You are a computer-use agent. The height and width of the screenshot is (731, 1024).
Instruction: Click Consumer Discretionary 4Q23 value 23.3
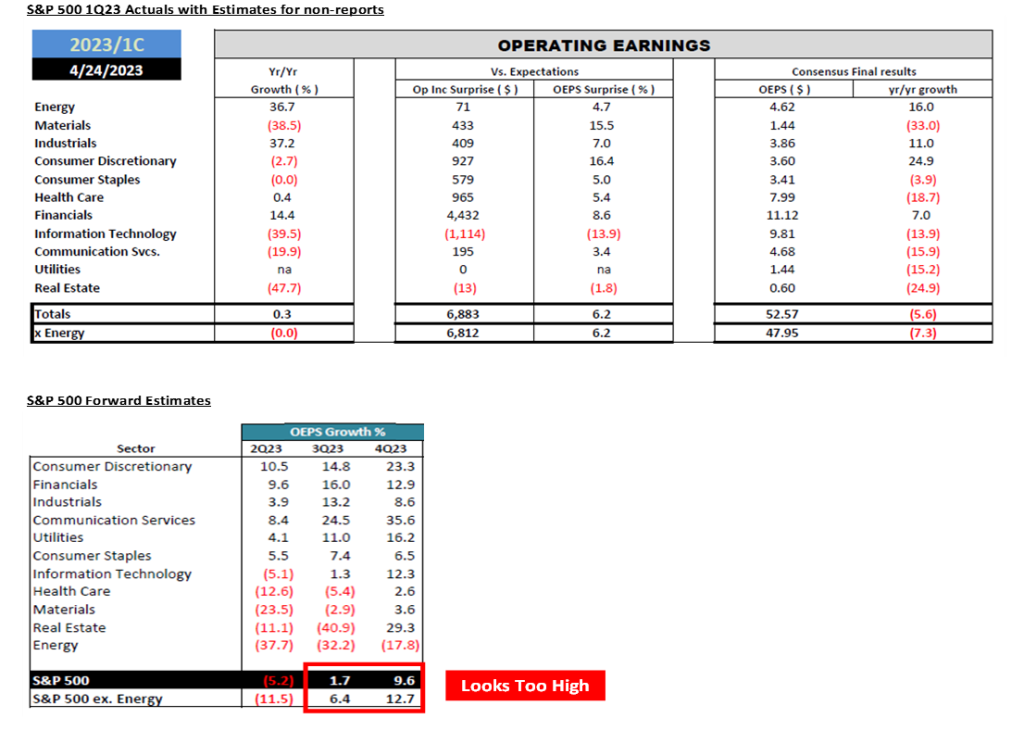click(x=400, y=466)
